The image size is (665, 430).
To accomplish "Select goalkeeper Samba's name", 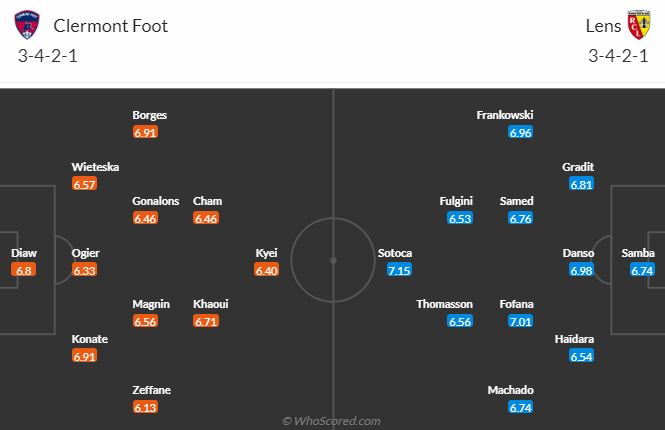I will coord(638,253).
